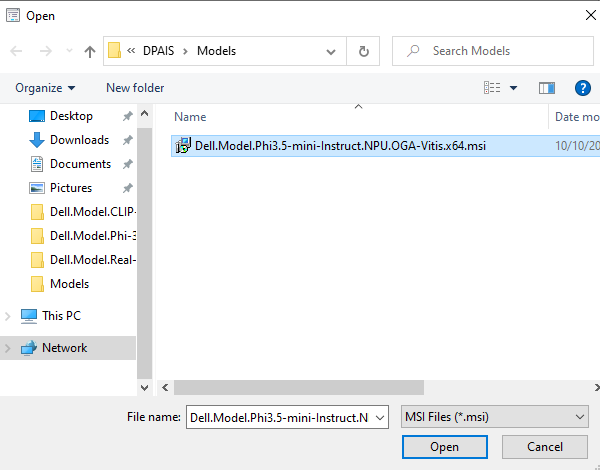Screen dimensions: 600x470
Task: Click the date cell of the msi file
Action: click(x=577, y=146)
